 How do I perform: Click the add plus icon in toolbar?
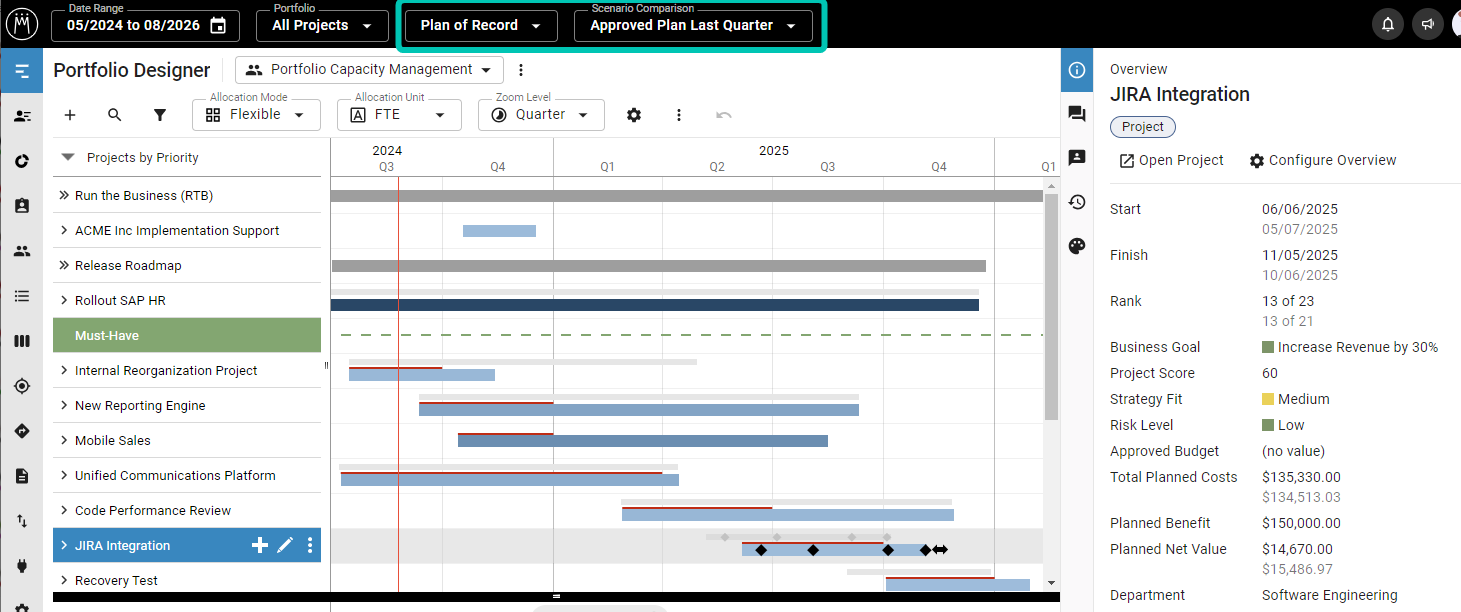(70, 115)
